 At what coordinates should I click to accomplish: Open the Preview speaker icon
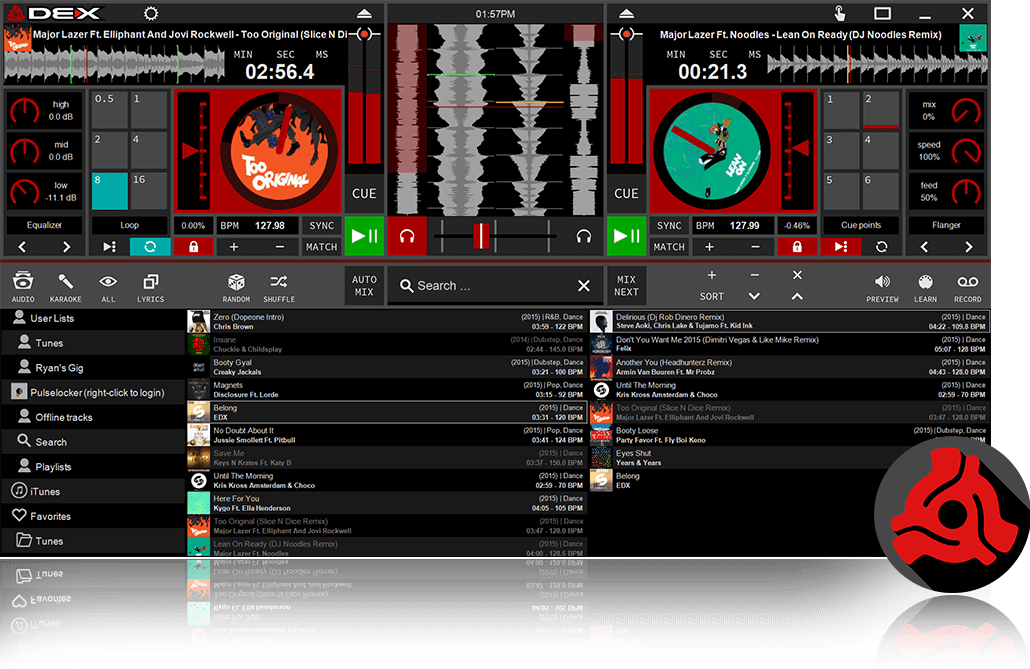click(x=882, y=283)
